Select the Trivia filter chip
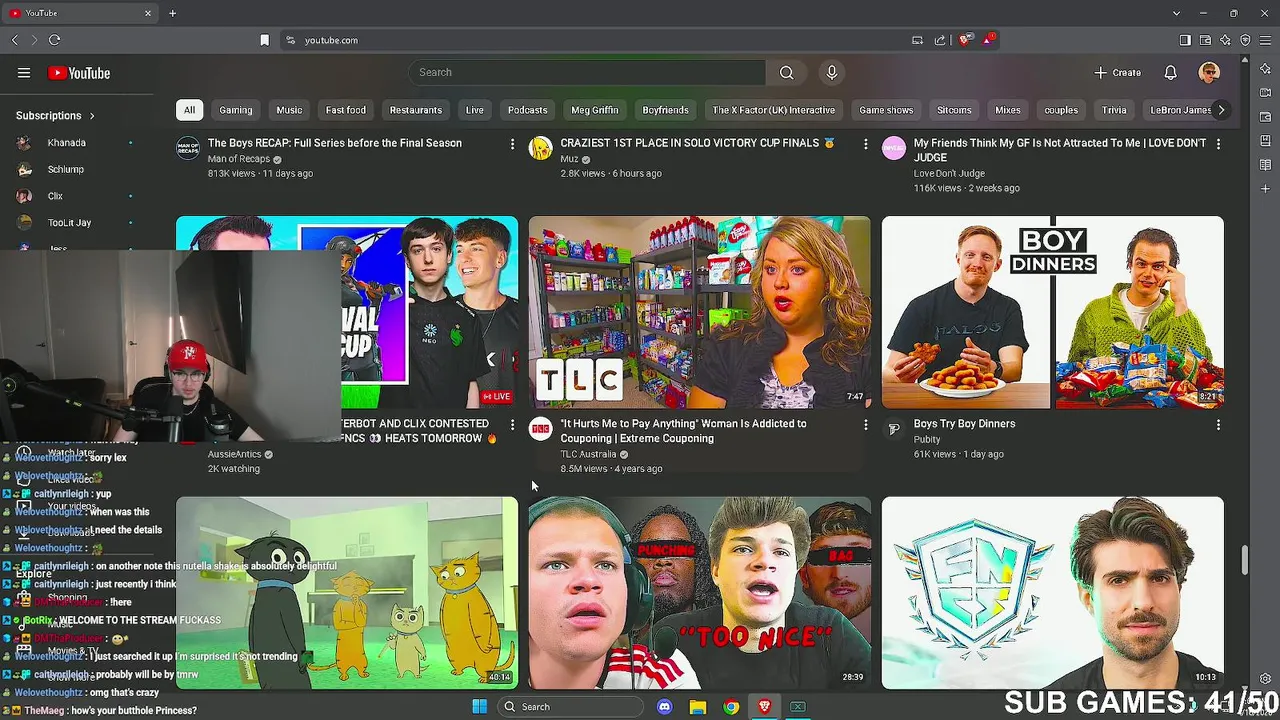 click(x=1114, y=110)
